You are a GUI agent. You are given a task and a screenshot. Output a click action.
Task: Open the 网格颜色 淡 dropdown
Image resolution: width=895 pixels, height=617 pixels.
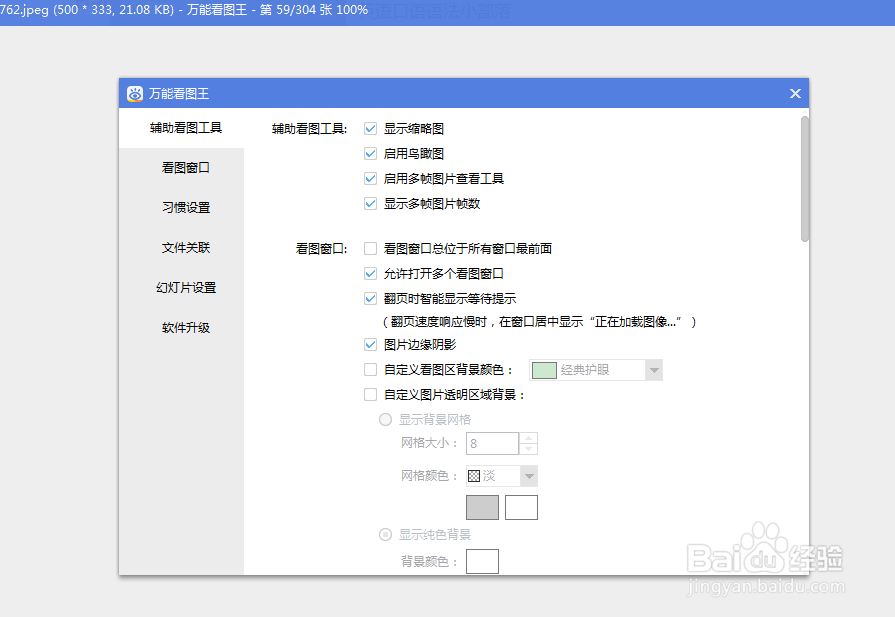531,475
